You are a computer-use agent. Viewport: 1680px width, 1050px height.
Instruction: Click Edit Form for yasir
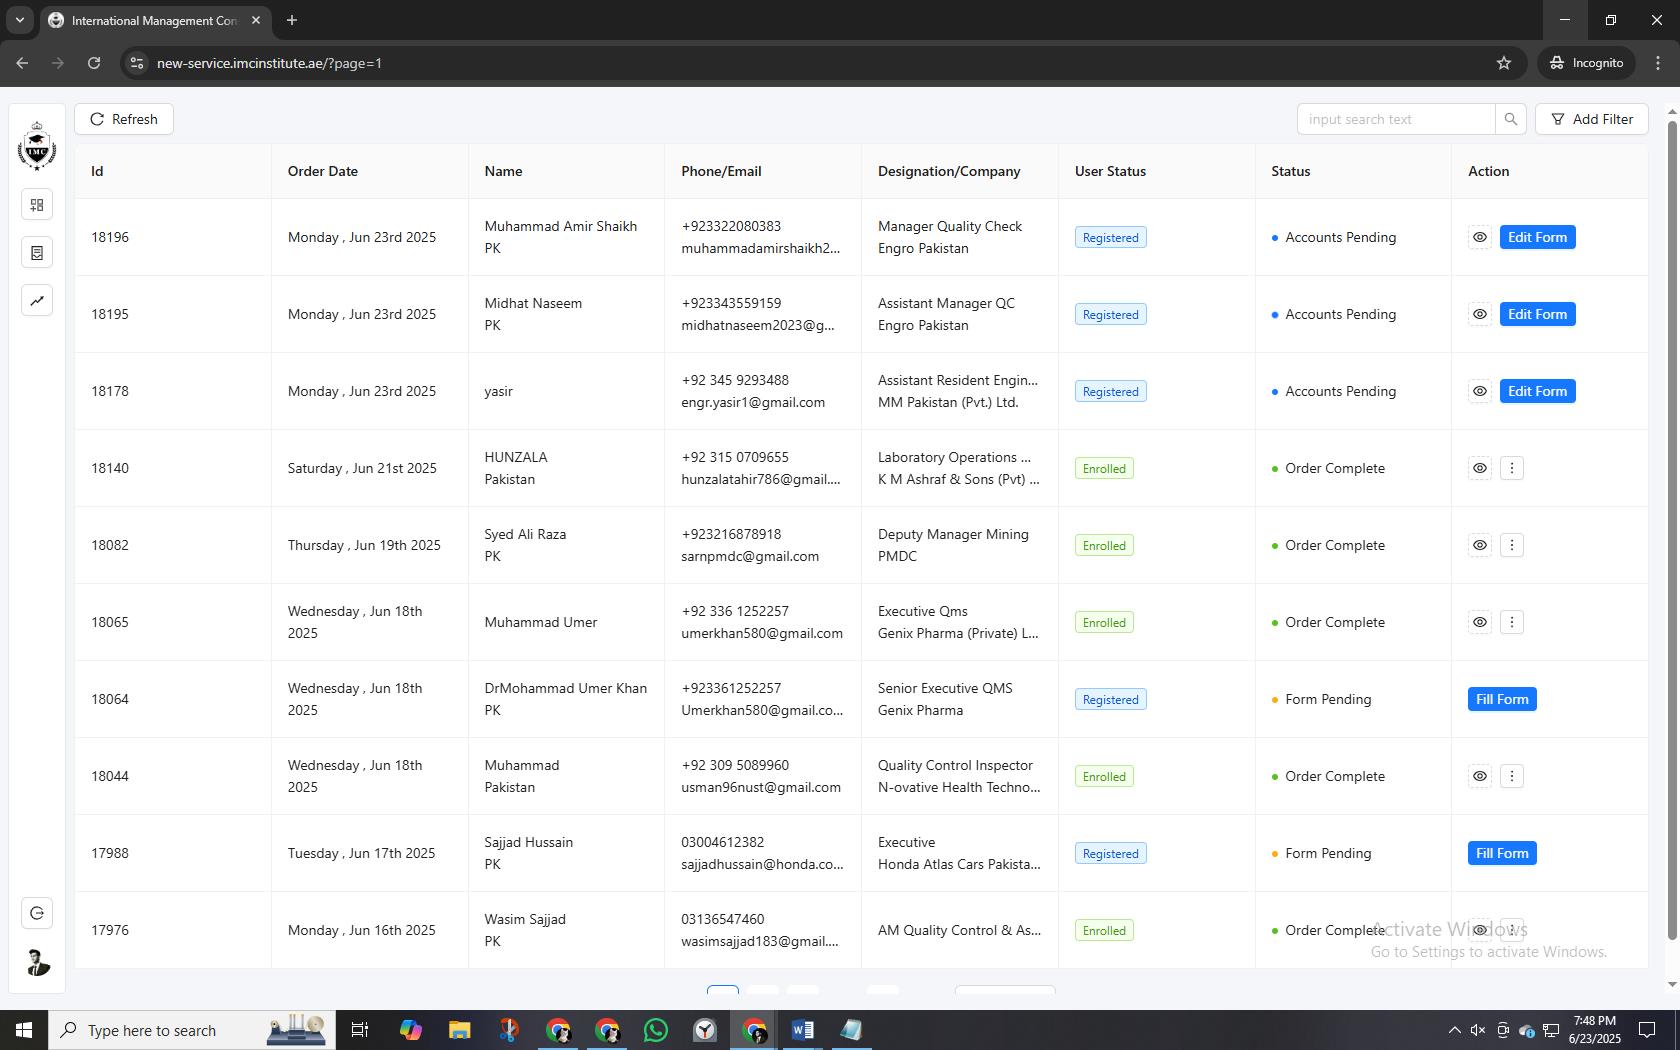[1537, 391]
